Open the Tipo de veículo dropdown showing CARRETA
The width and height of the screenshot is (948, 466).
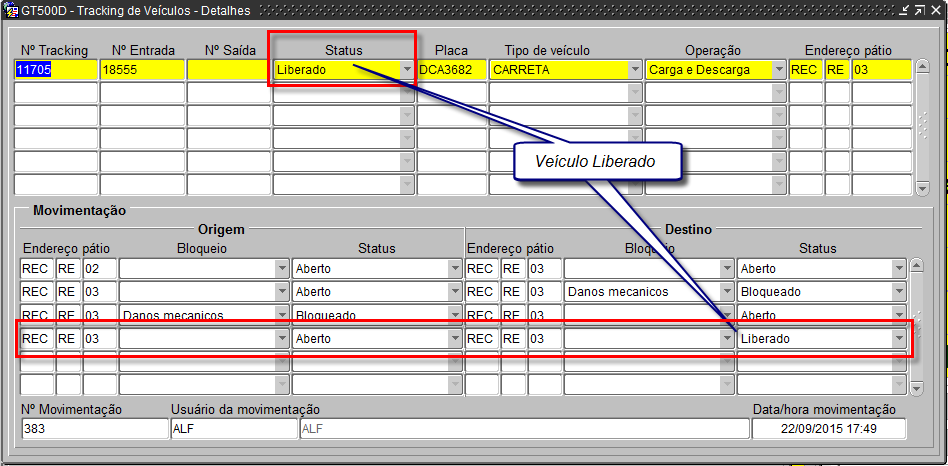635,70
